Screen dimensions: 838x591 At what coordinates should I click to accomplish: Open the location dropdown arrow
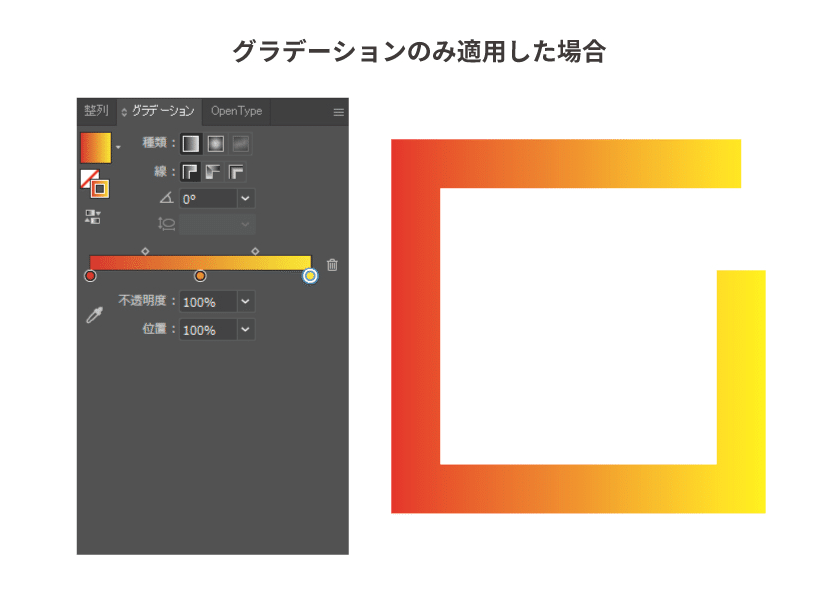tap(245, 330)
